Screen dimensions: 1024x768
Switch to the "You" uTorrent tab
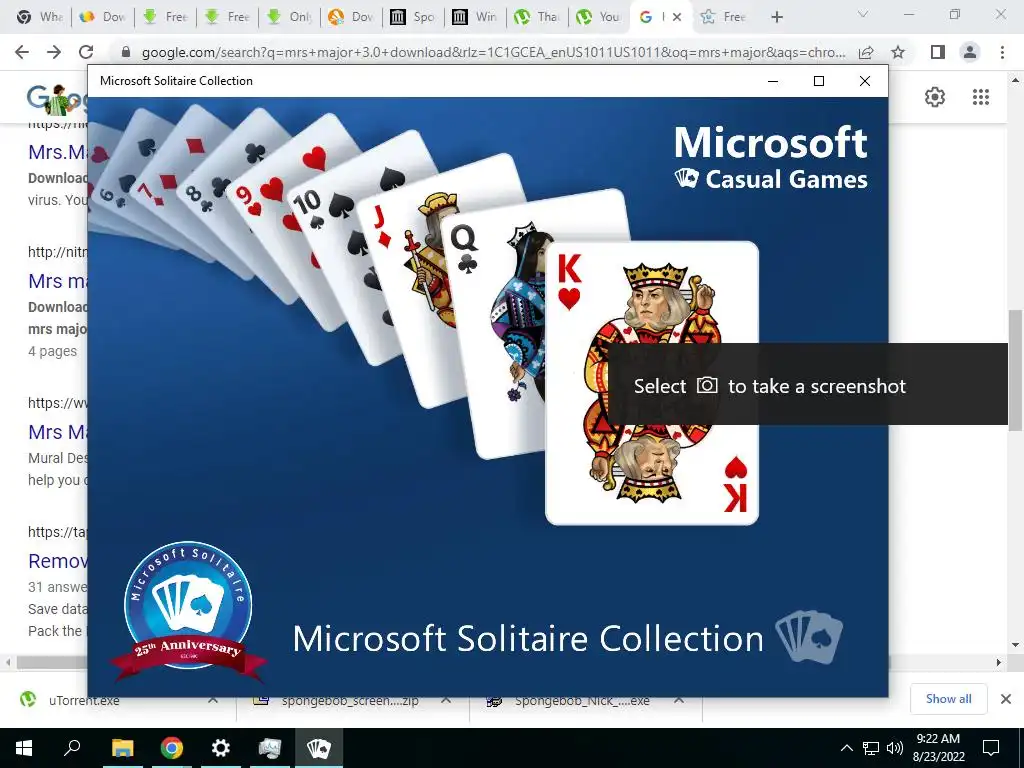click(x=600, y=17)
